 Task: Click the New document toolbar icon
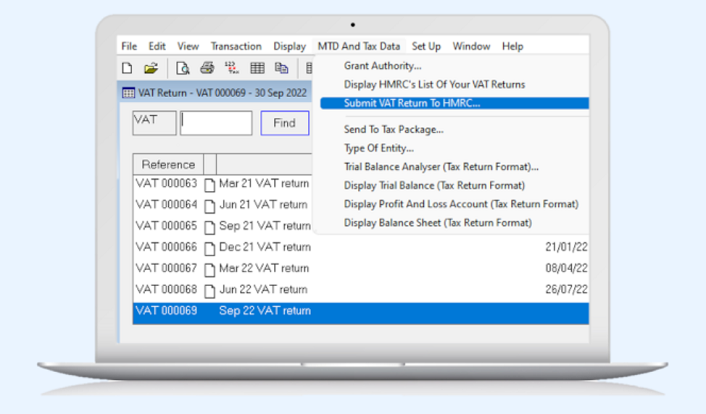(127, 68)
